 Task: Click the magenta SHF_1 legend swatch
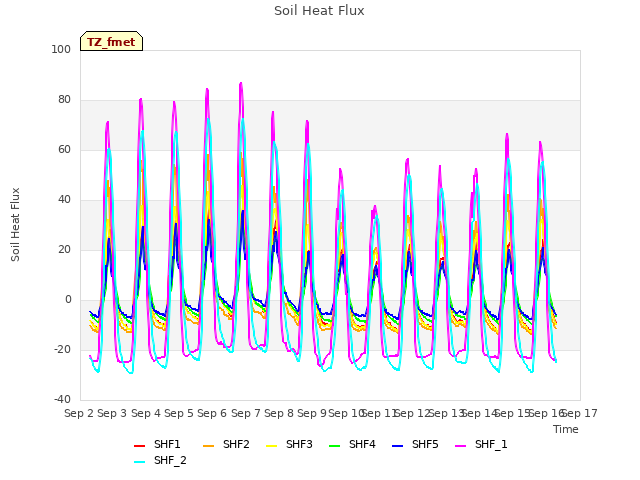click(x=460, y=446)
